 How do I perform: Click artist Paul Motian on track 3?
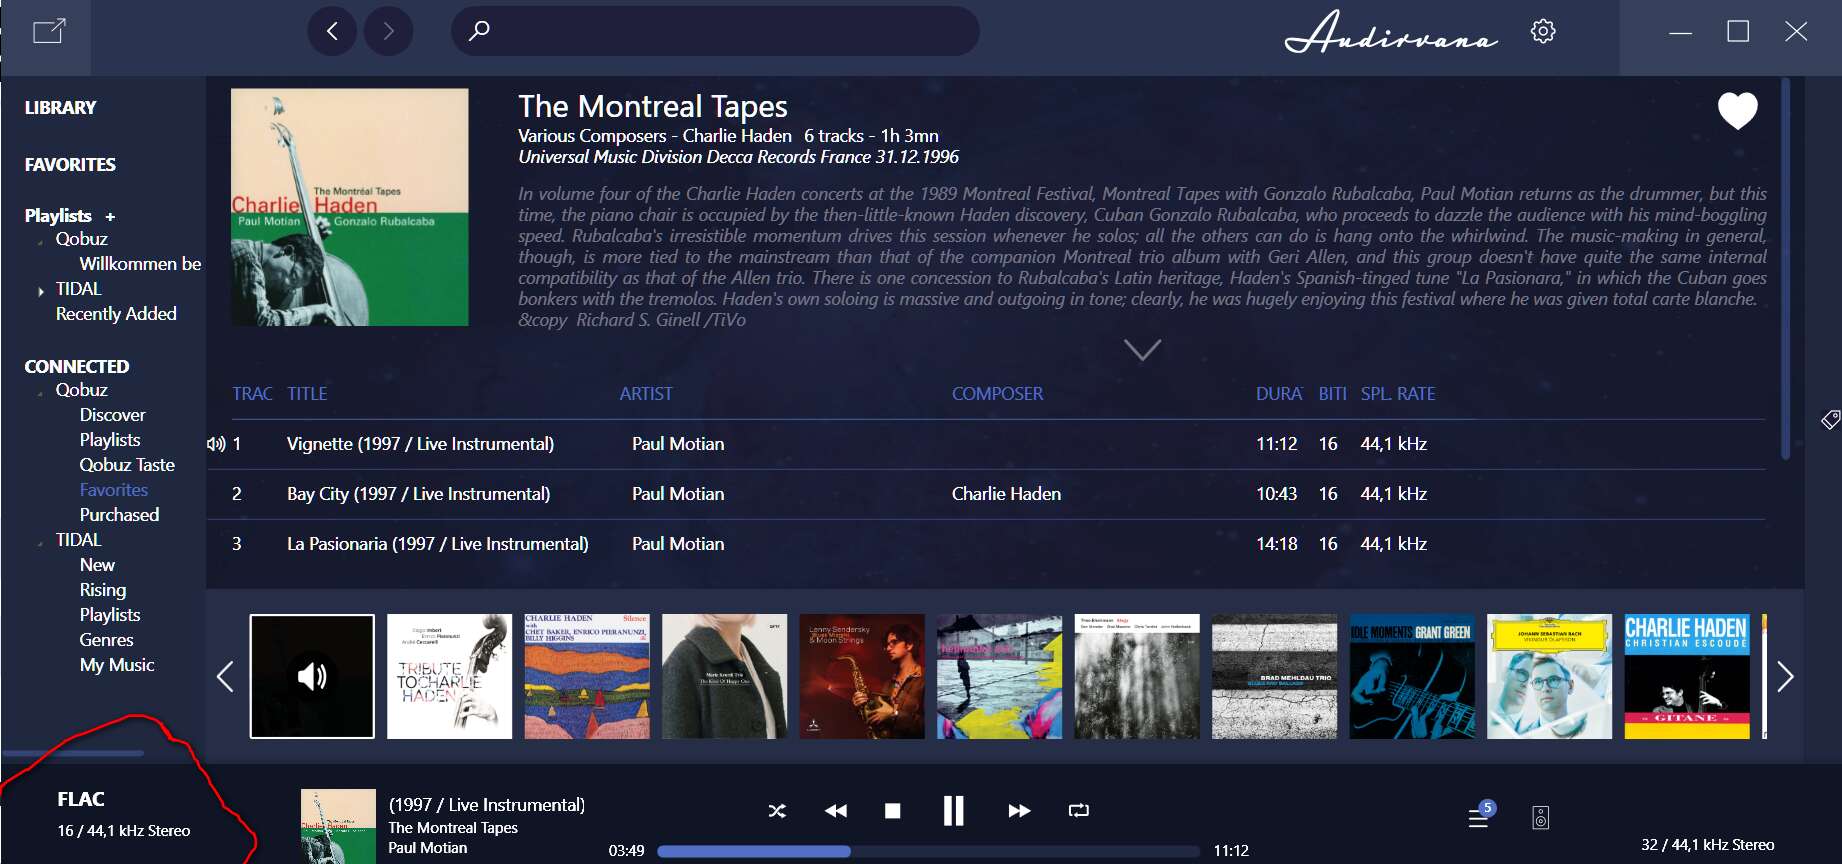[x=678, y=544]
